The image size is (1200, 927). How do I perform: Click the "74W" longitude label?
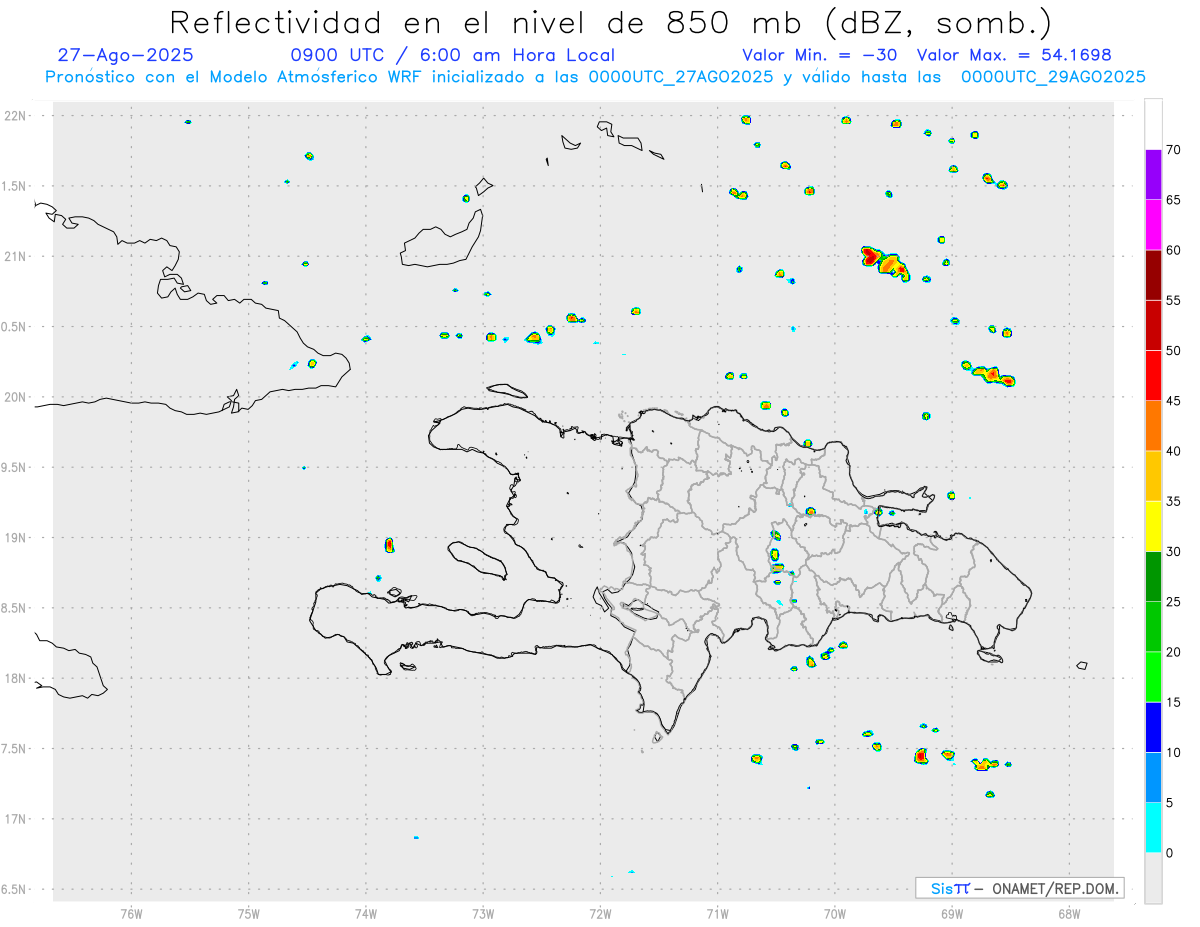pyautogui.click(x=366, y=913)
